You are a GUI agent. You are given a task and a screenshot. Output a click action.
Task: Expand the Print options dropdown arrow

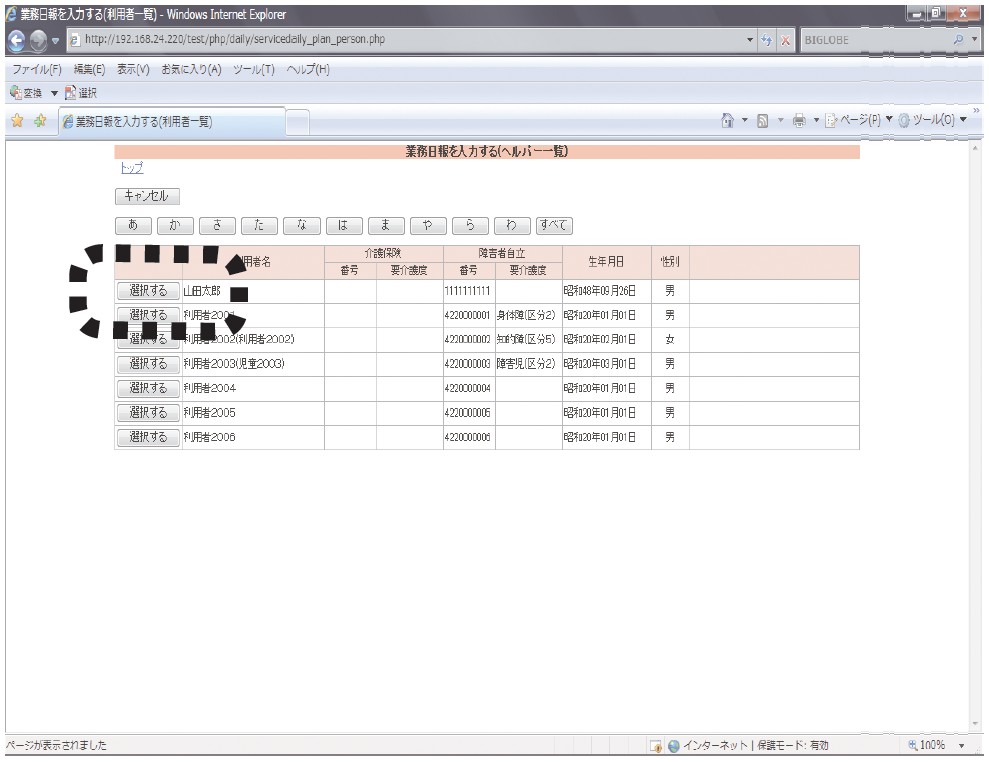click(x=816, y=120)
